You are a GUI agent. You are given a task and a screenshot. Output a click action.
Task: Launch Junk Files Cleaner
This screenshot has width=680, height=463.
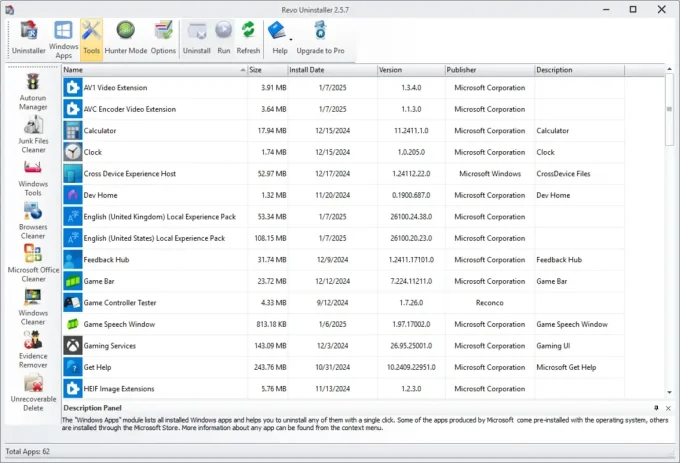[33, 134]
